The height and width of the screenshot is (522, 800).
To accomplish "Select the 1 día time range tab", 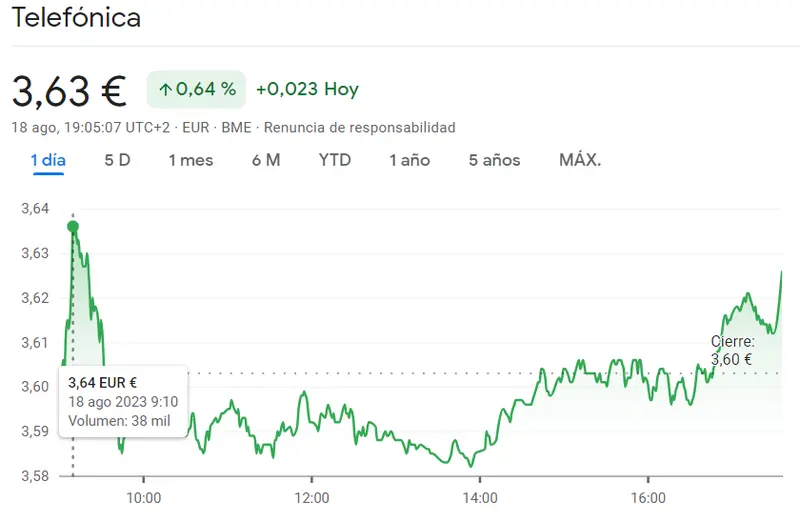I will [x=48, y=160].
